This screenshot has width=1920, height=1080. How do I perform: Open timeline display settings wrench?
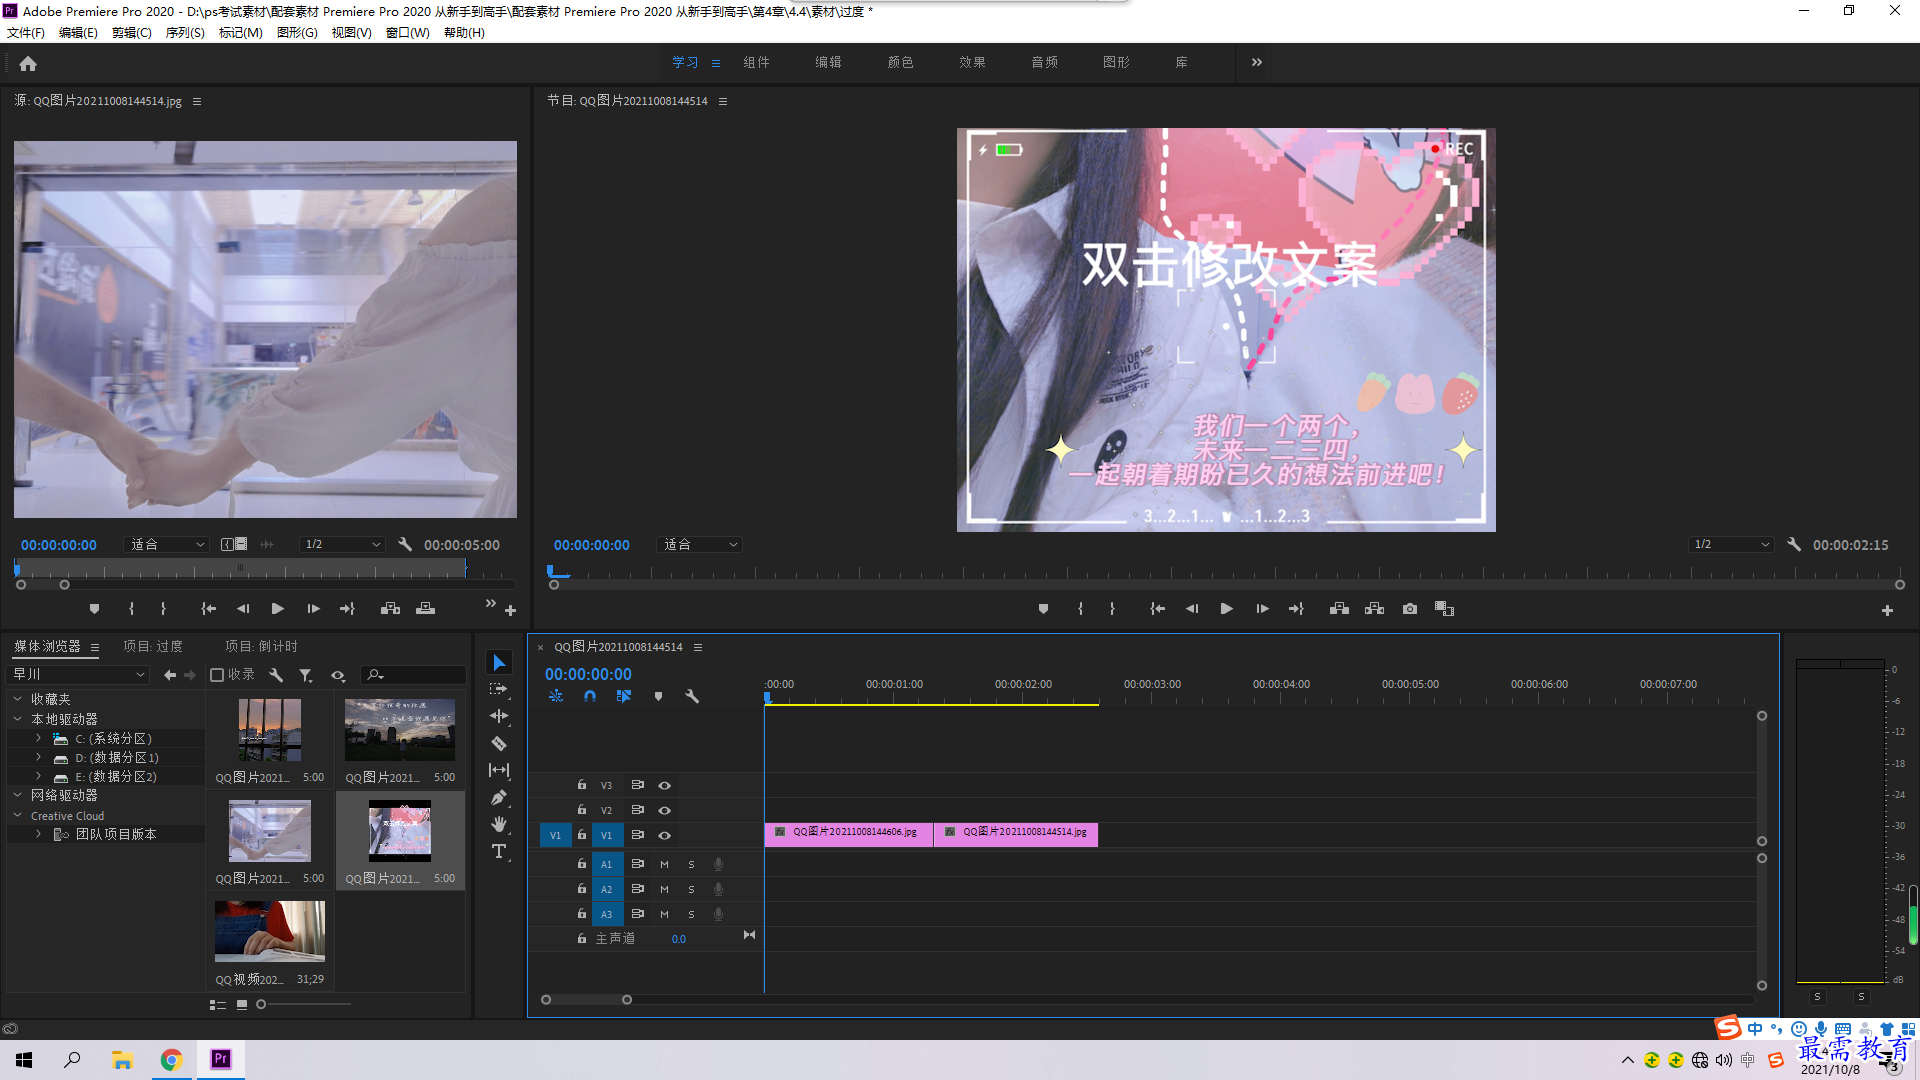[691, 696]
